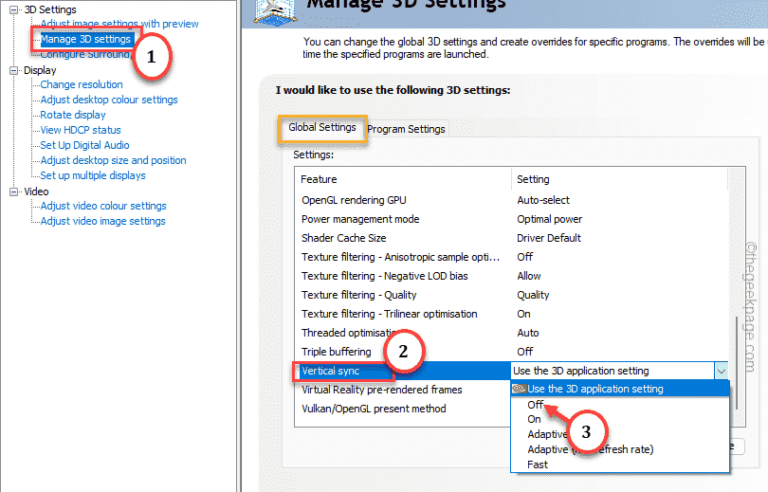This screenshot has height=492, width=768.
Task: Click the Allow setting value
Action: click(x=529, y=276)
